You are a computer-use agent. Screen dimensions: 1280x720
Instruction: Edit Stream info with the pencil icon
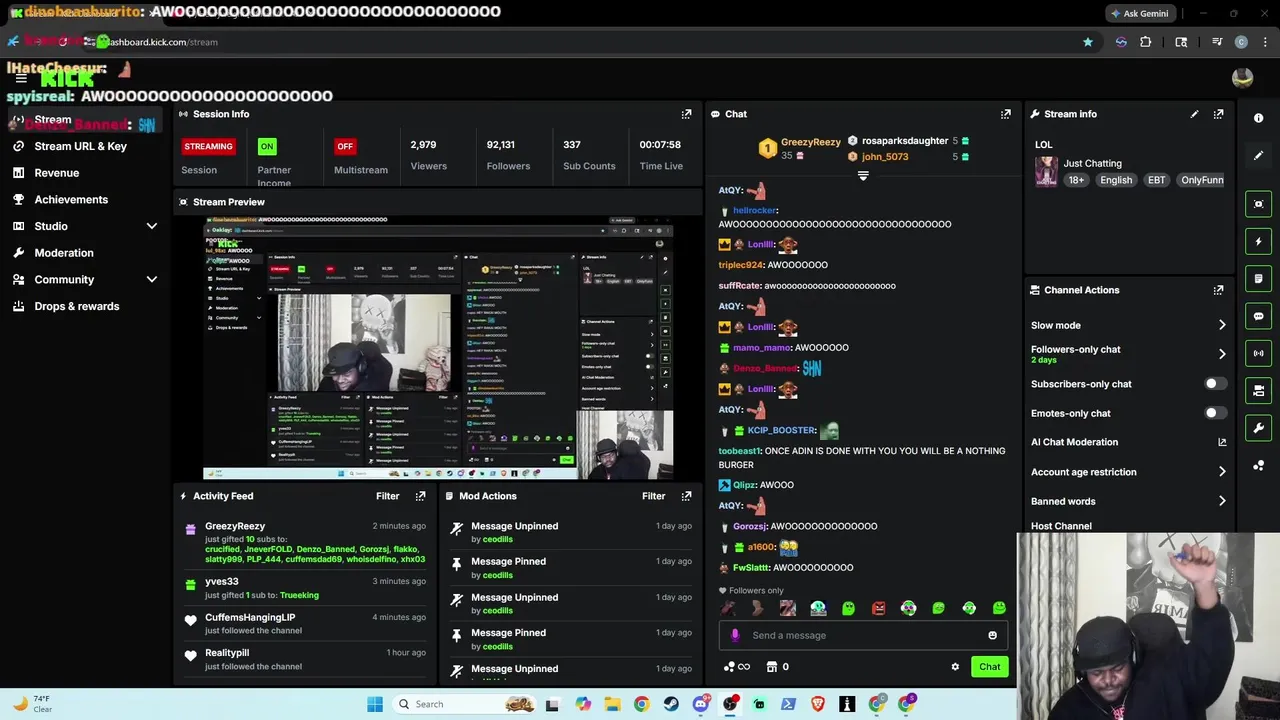pos(1194,114)
